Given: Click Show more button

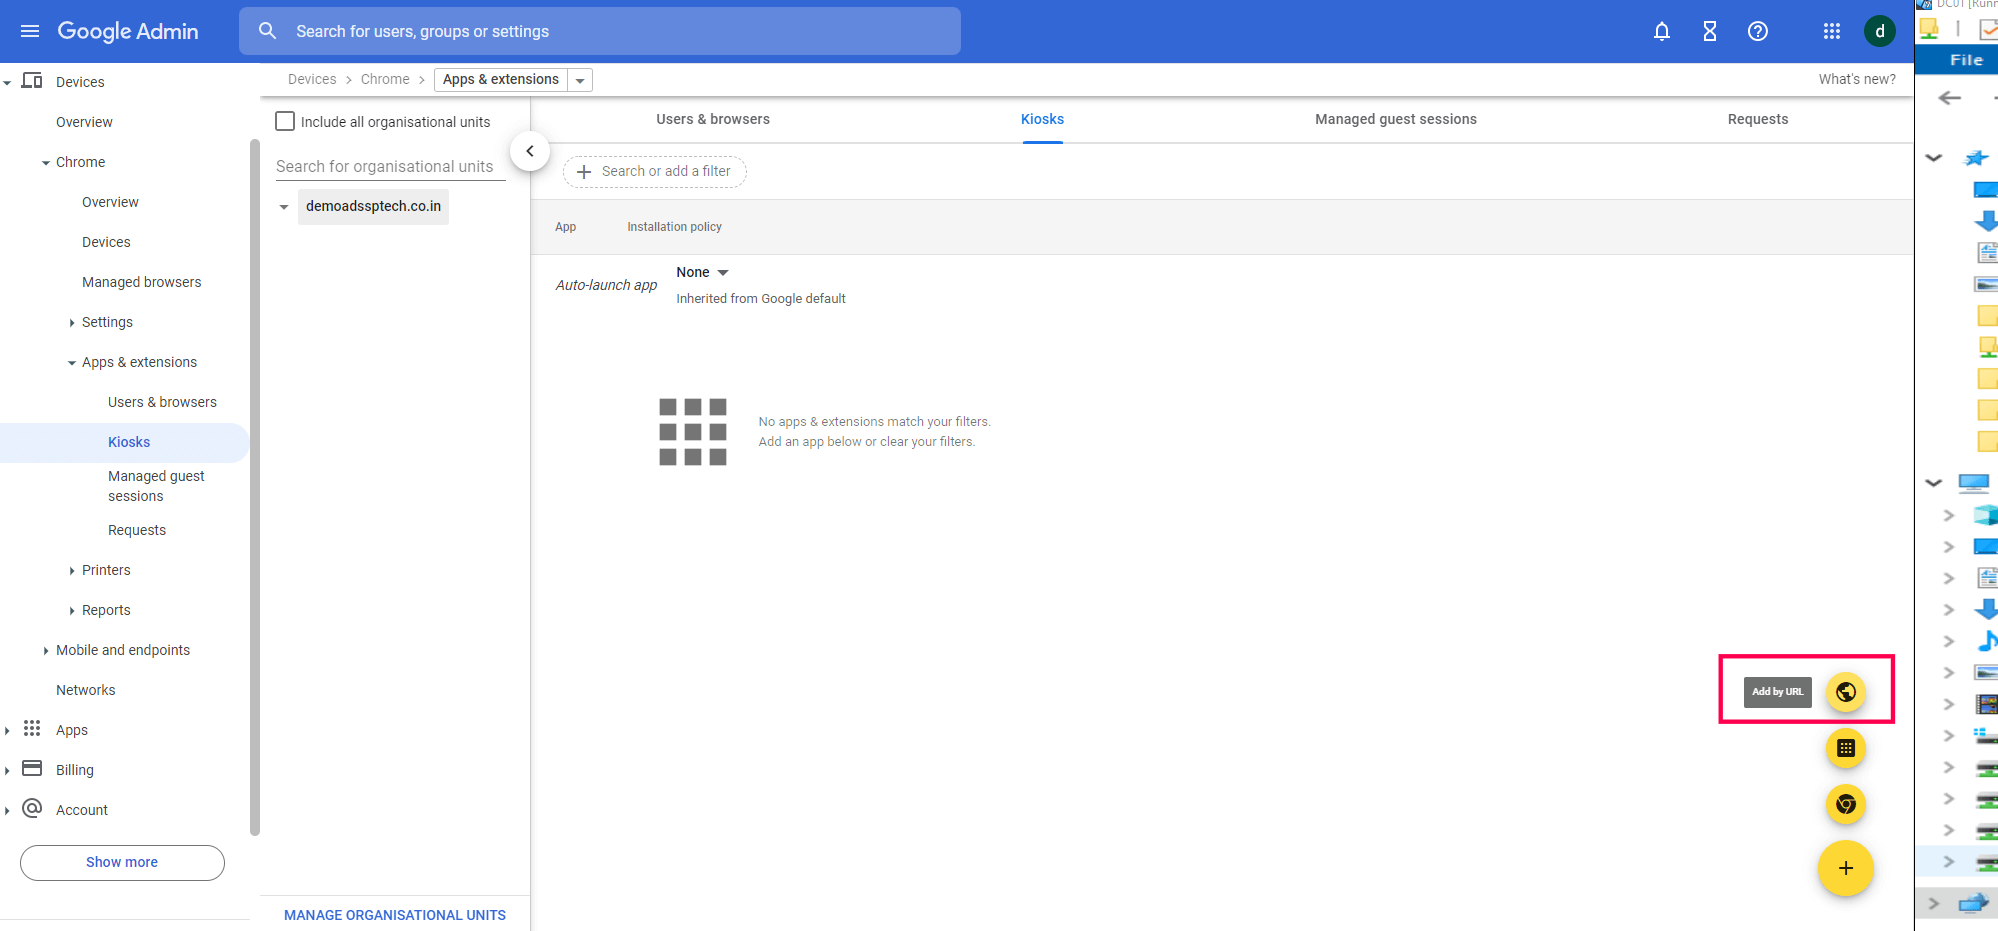Looking at the screenshot, I should (122, 862).
